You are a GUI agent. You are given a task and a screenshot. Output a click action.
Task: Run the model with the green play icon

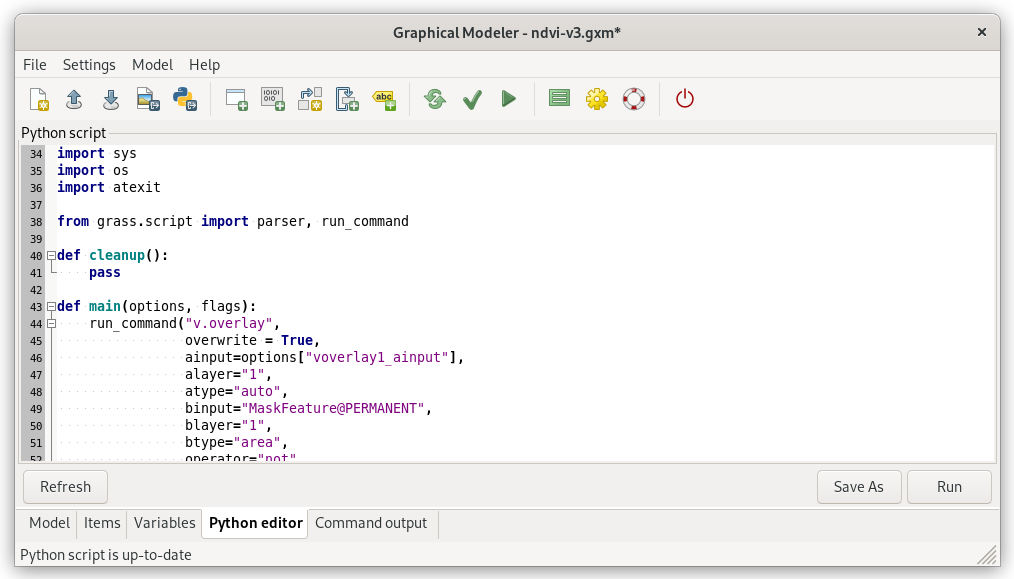pos(509,99)
